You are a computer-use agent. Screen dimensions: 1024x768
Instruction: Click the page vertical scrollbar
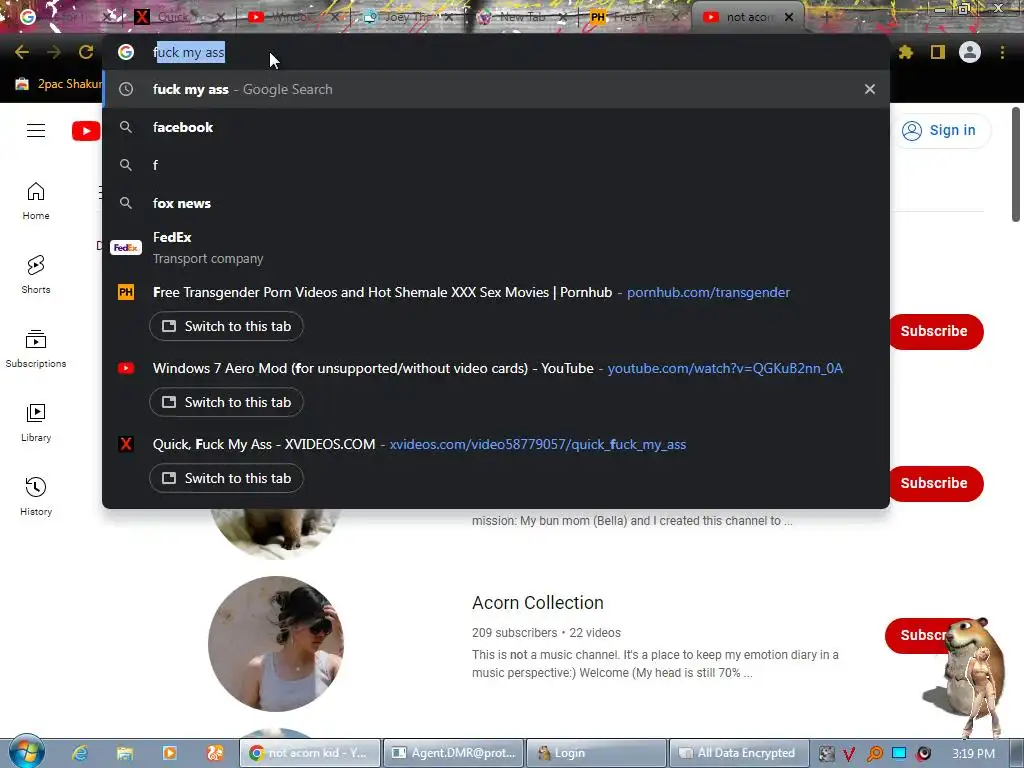pyautogui.click(x=1016, y=165)
